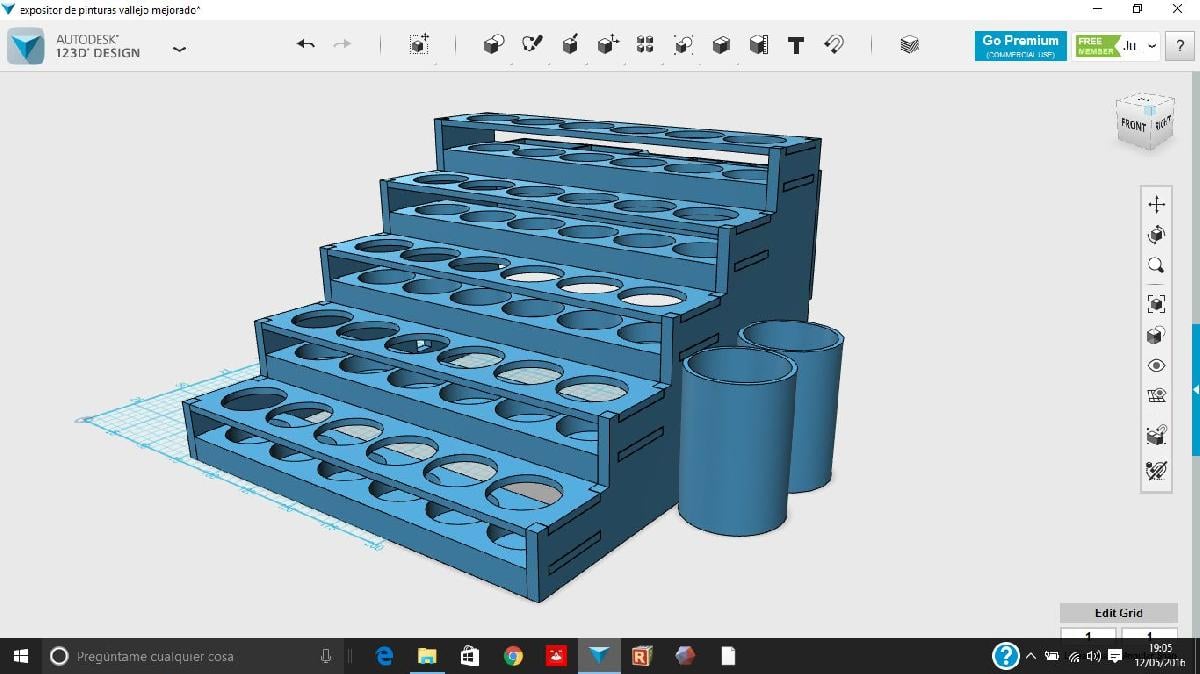1200x674 pixels.
Task: Select the Text tool
Action: click(x=796, y=45)
